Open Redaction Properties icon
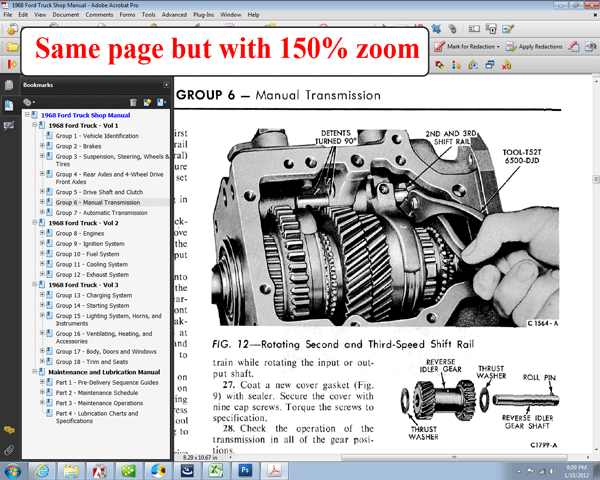The image size is (600, 480). point(573,47)
